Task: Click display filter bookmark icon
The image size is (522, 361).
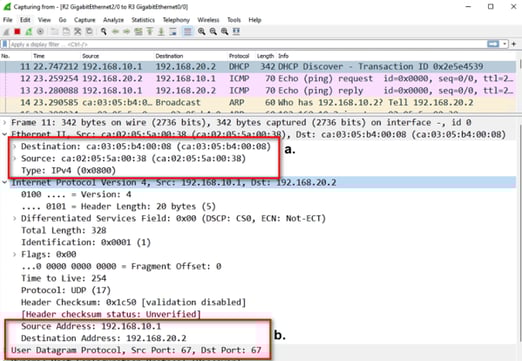Action: (x=5, y=44)
